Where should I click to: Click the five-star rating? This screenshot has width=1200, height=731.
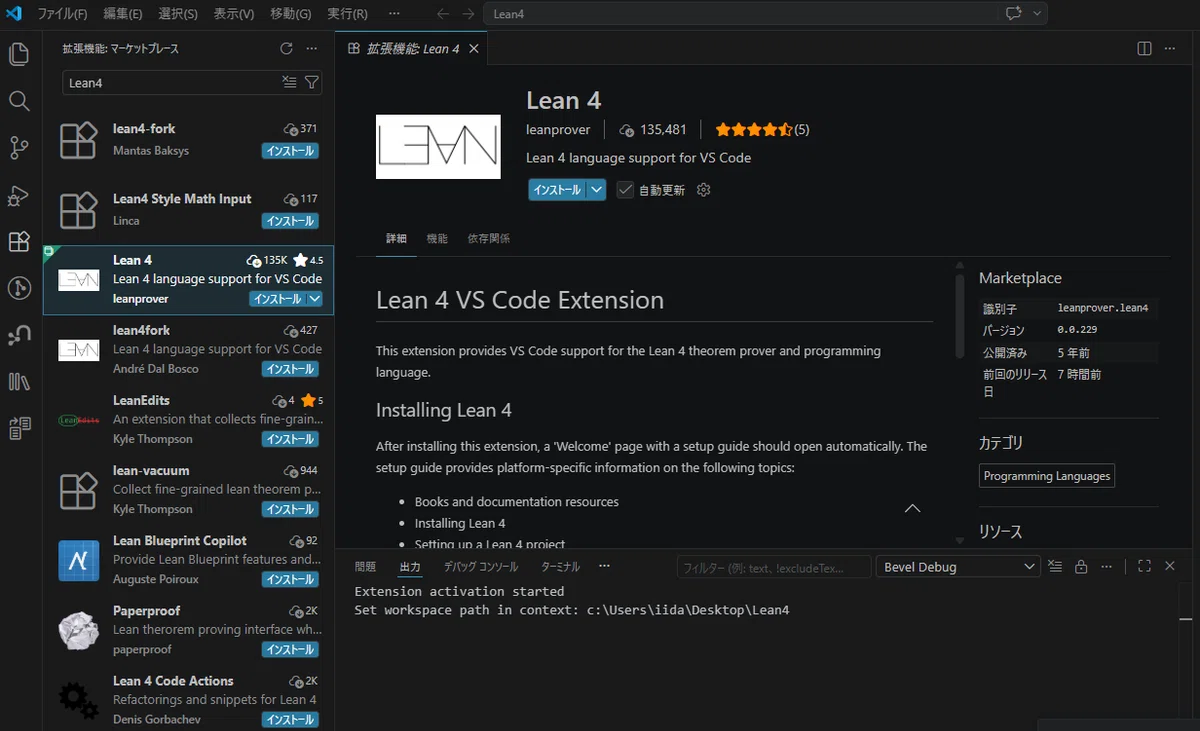tap(762, 130)
